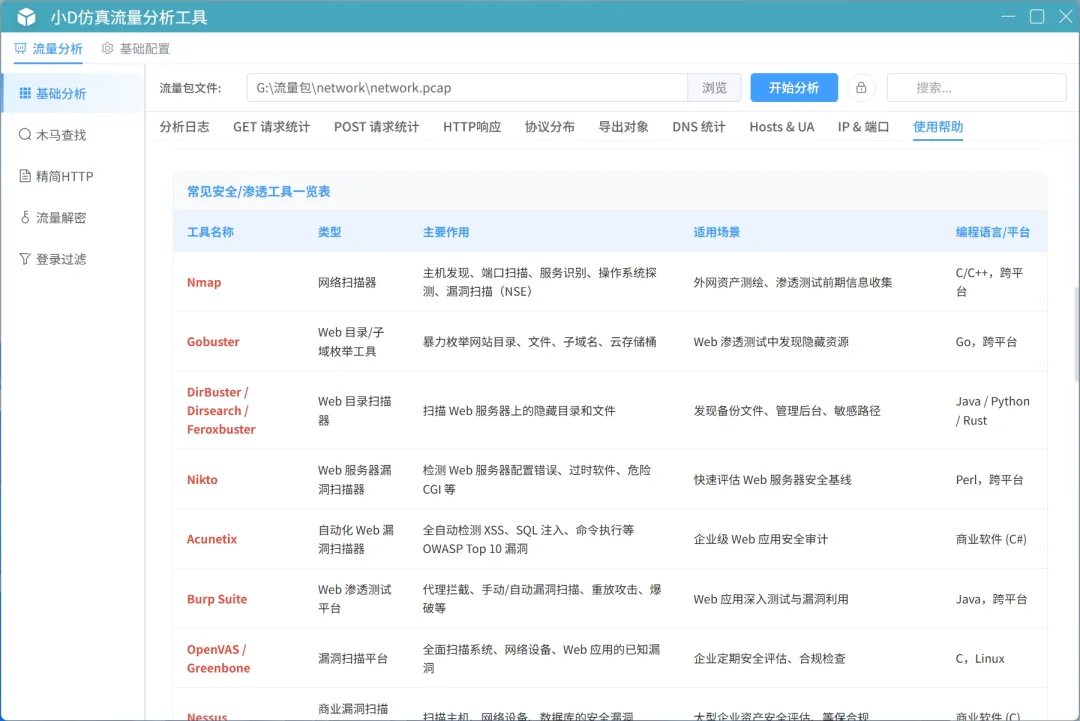The image size is (1080, 721).
Task: Click the 类型 column header
Action: 329,232
